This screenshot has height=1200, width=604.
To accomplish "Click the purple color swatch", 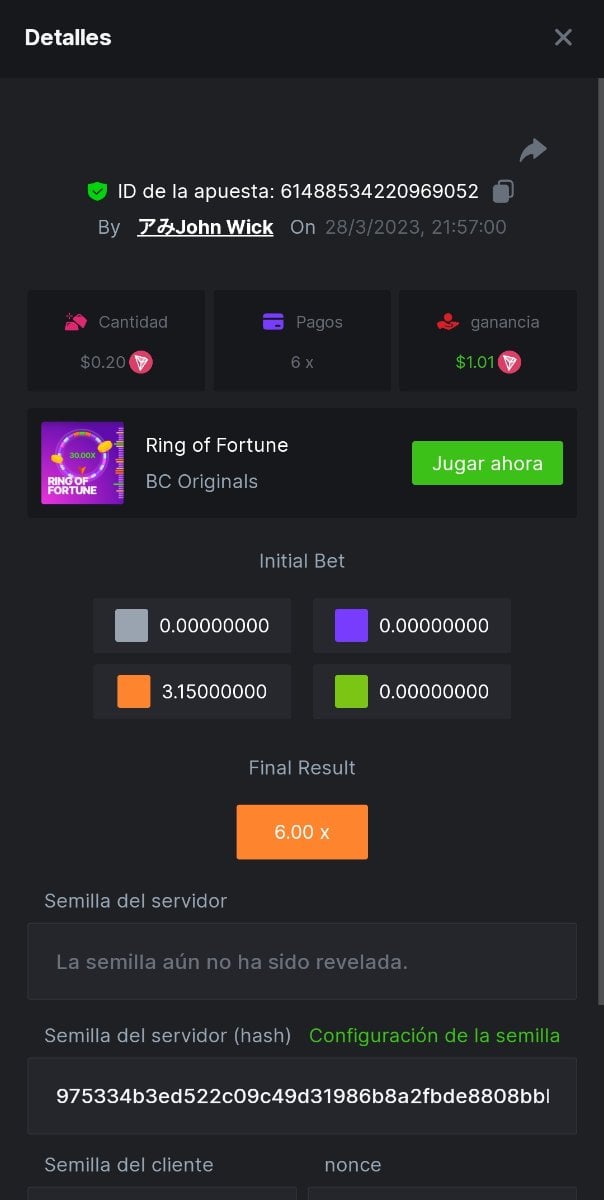I will tap(351, 626).
